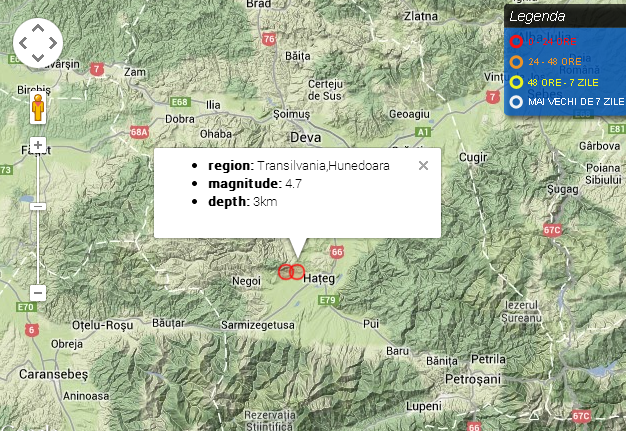Click the route 66 shield near Hațeg
This screenshot has width=626, height=431.
point(337,252)
